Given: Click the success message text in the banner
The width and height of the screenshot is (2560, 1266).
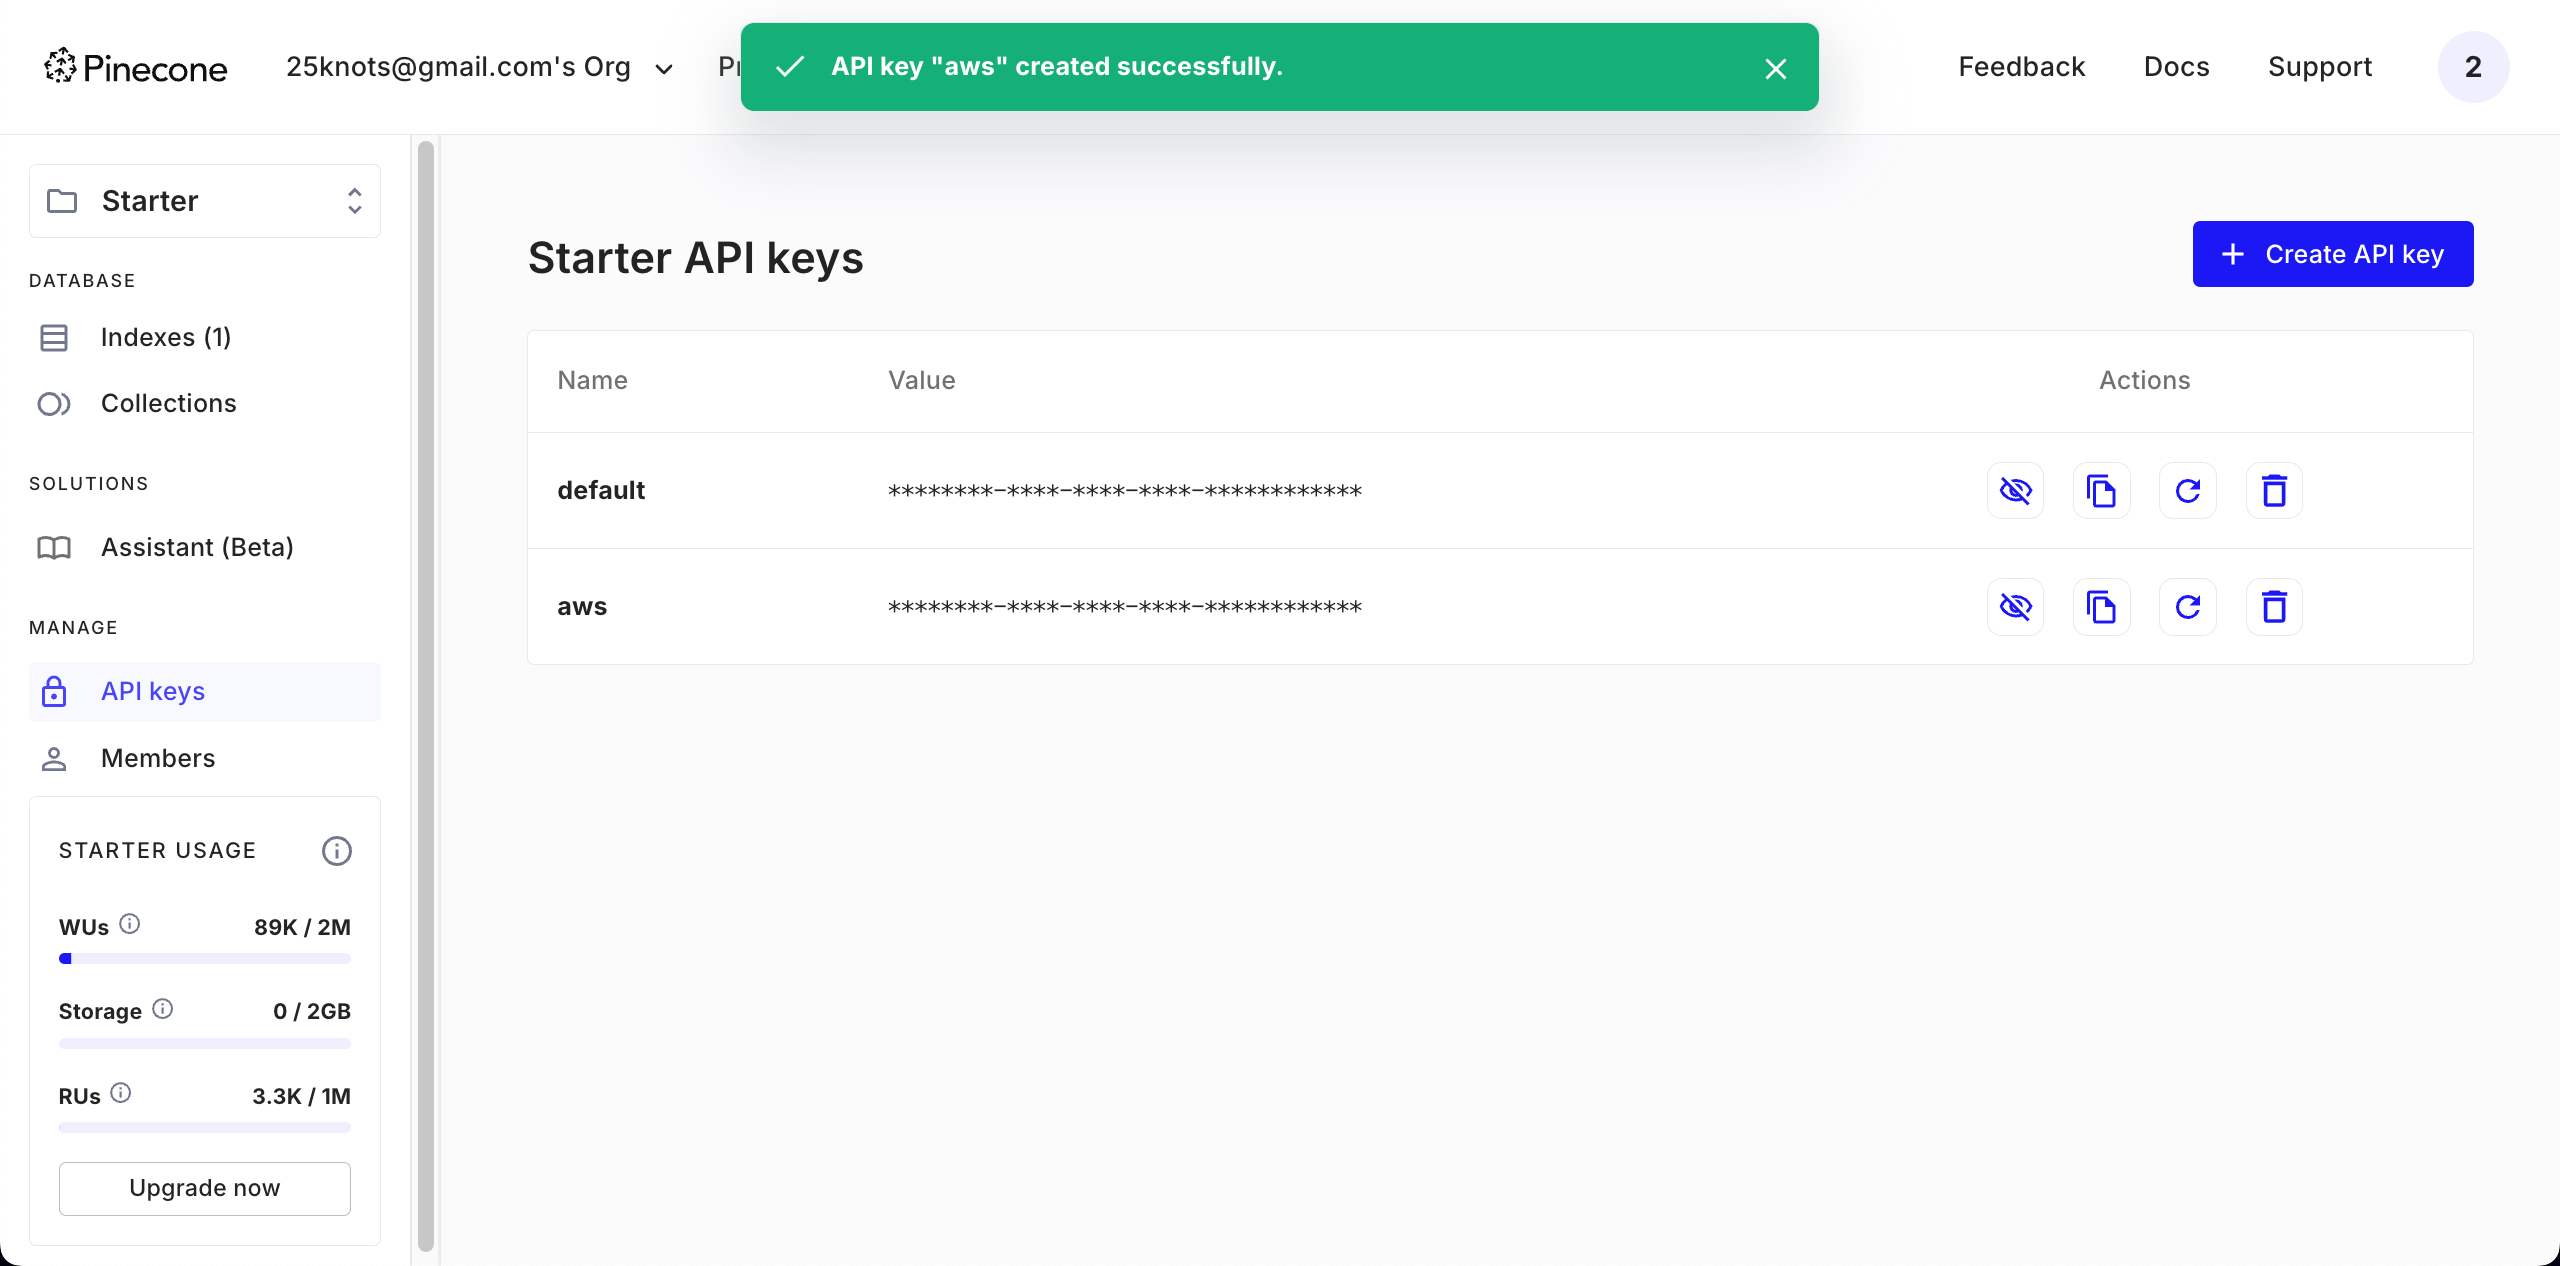Looking at the screenshot, I should click(x=1057, y=67).
